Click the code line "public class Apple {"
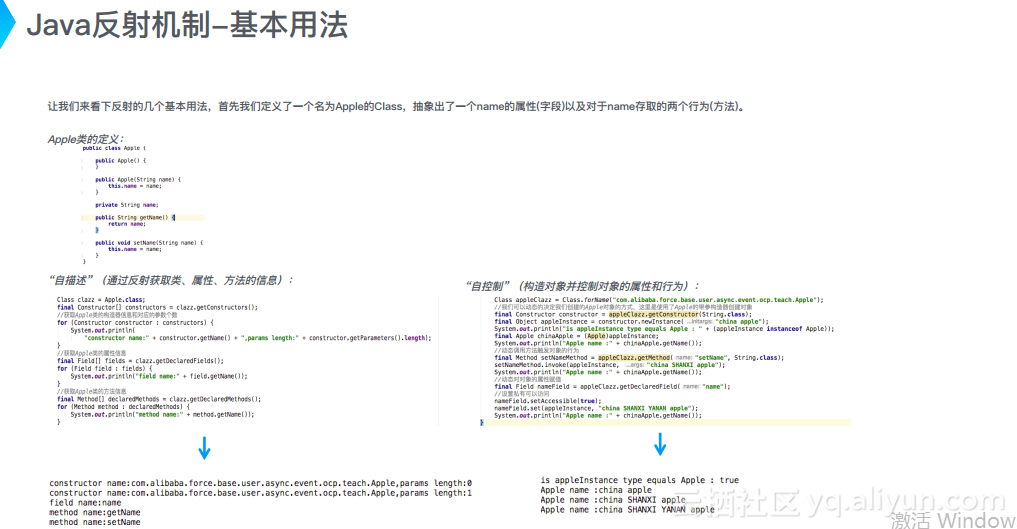Screen dimensions: 1017x529 click(x=114, y=148)
